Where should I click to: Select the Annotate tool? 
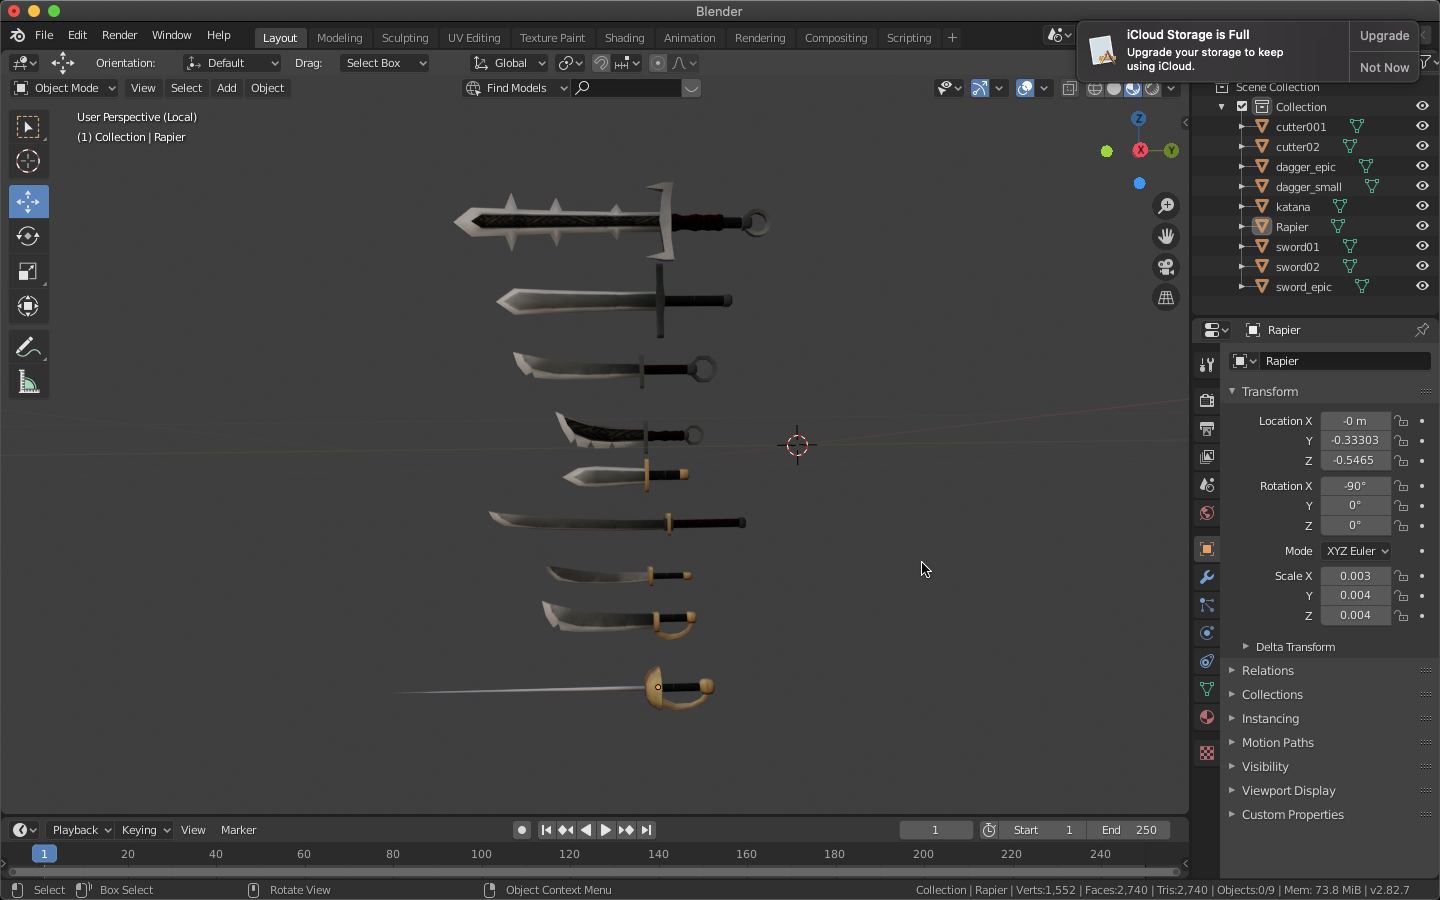click(x=28, y=347)
